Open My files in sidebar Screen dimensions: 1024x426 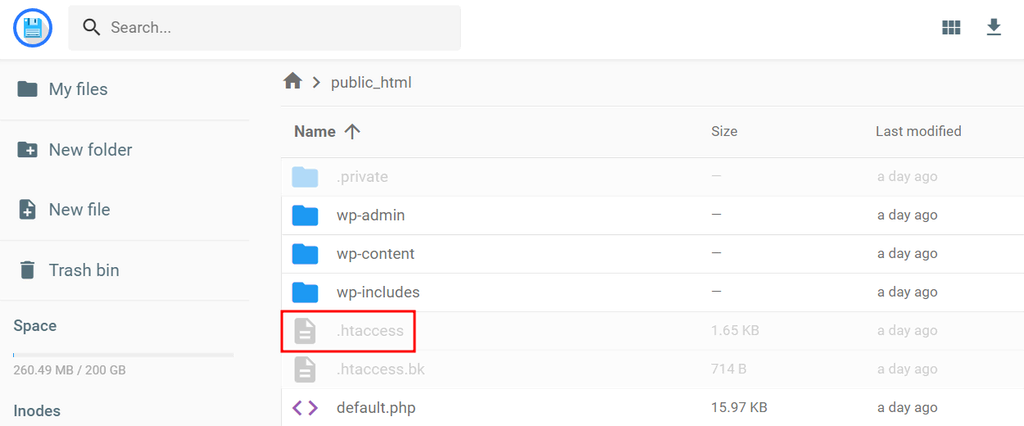77,89
